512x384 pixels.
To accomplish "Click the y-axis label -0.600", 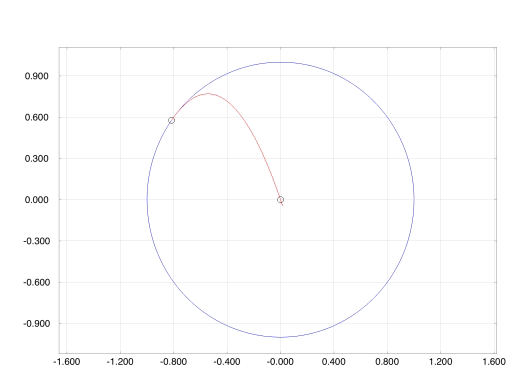I will (x=37, y=282).
